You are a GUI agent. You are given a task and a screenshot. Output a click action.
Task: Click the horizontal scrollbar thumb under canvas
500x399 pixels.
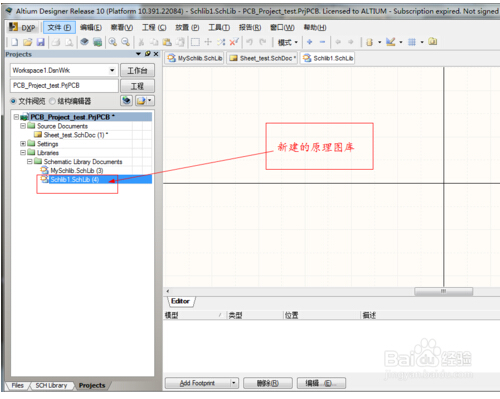click(x=443, y=291)
